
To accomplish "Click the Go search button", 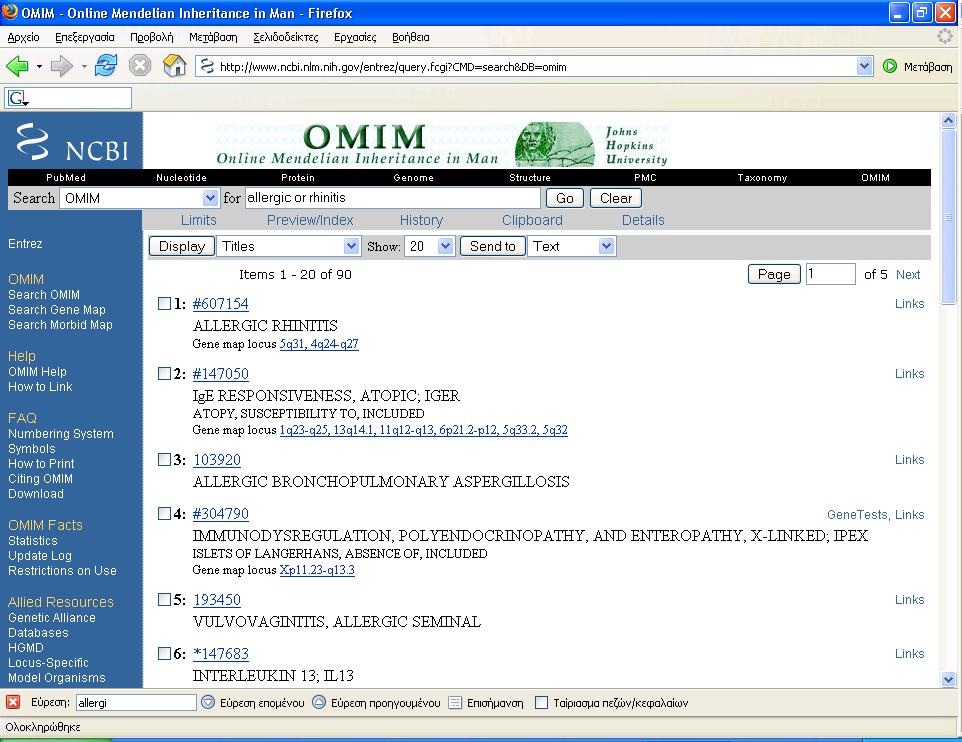I will [x=564, y=198].
